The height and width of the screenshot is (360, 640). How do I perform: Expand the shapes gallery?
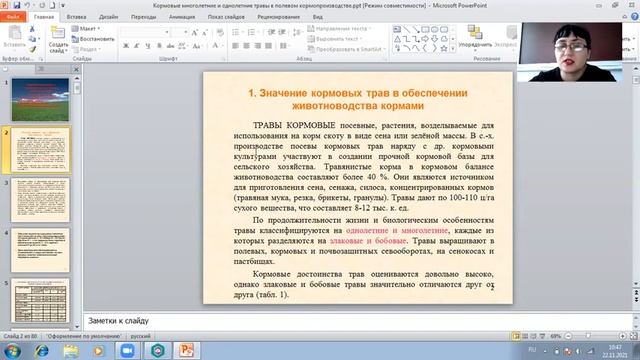[x=453, y=48]
